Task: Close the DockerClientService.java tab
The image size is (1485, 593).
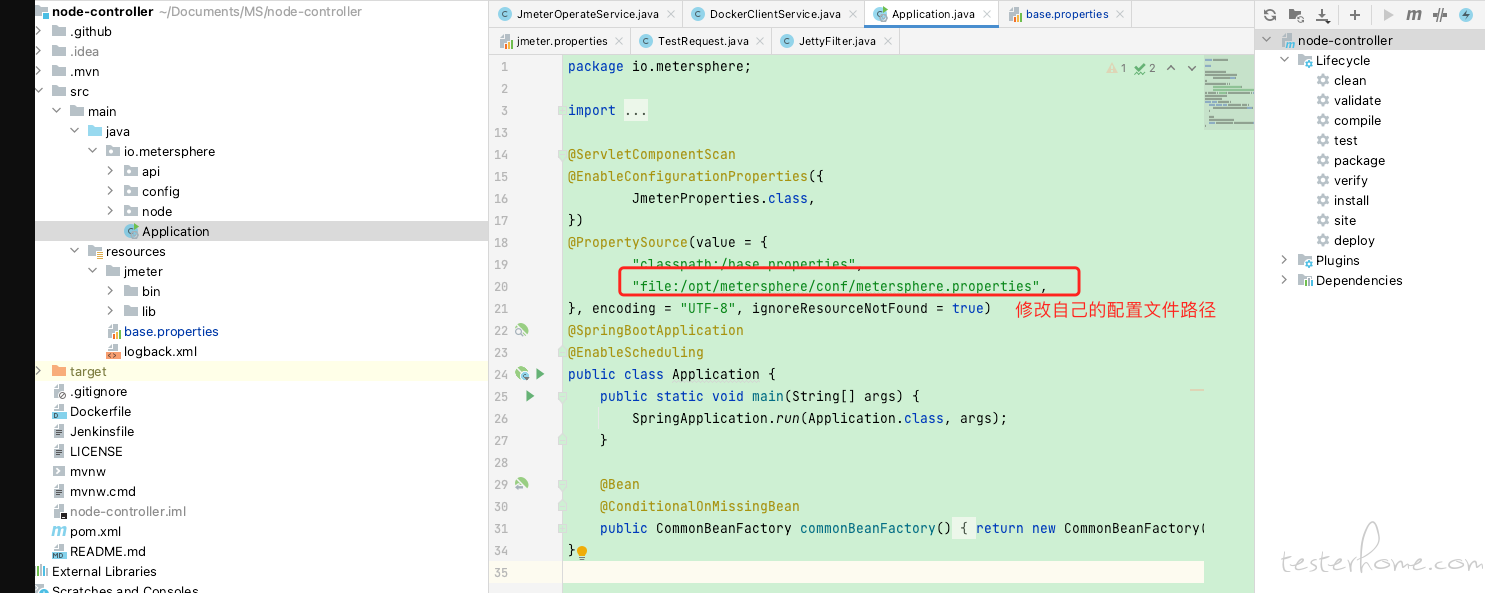Action: click(852, 15)
